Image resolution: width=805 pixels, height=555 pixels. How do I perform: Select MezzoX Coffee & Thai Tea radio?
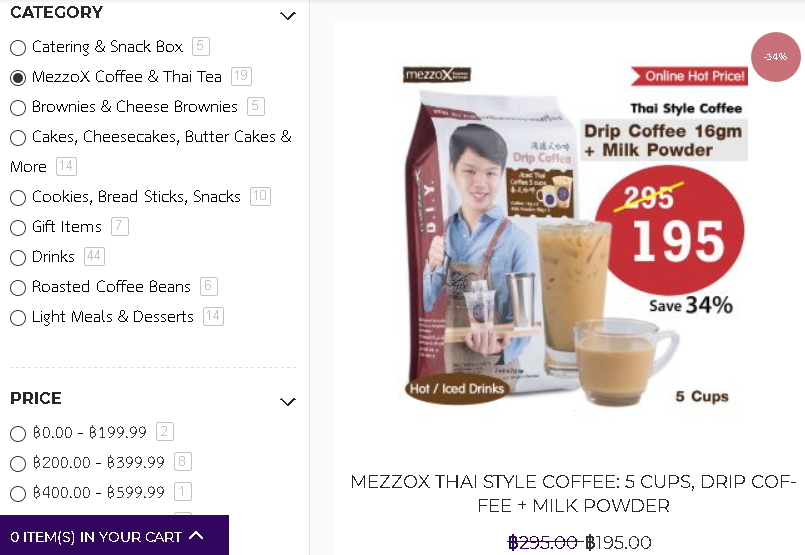(18, 78)
